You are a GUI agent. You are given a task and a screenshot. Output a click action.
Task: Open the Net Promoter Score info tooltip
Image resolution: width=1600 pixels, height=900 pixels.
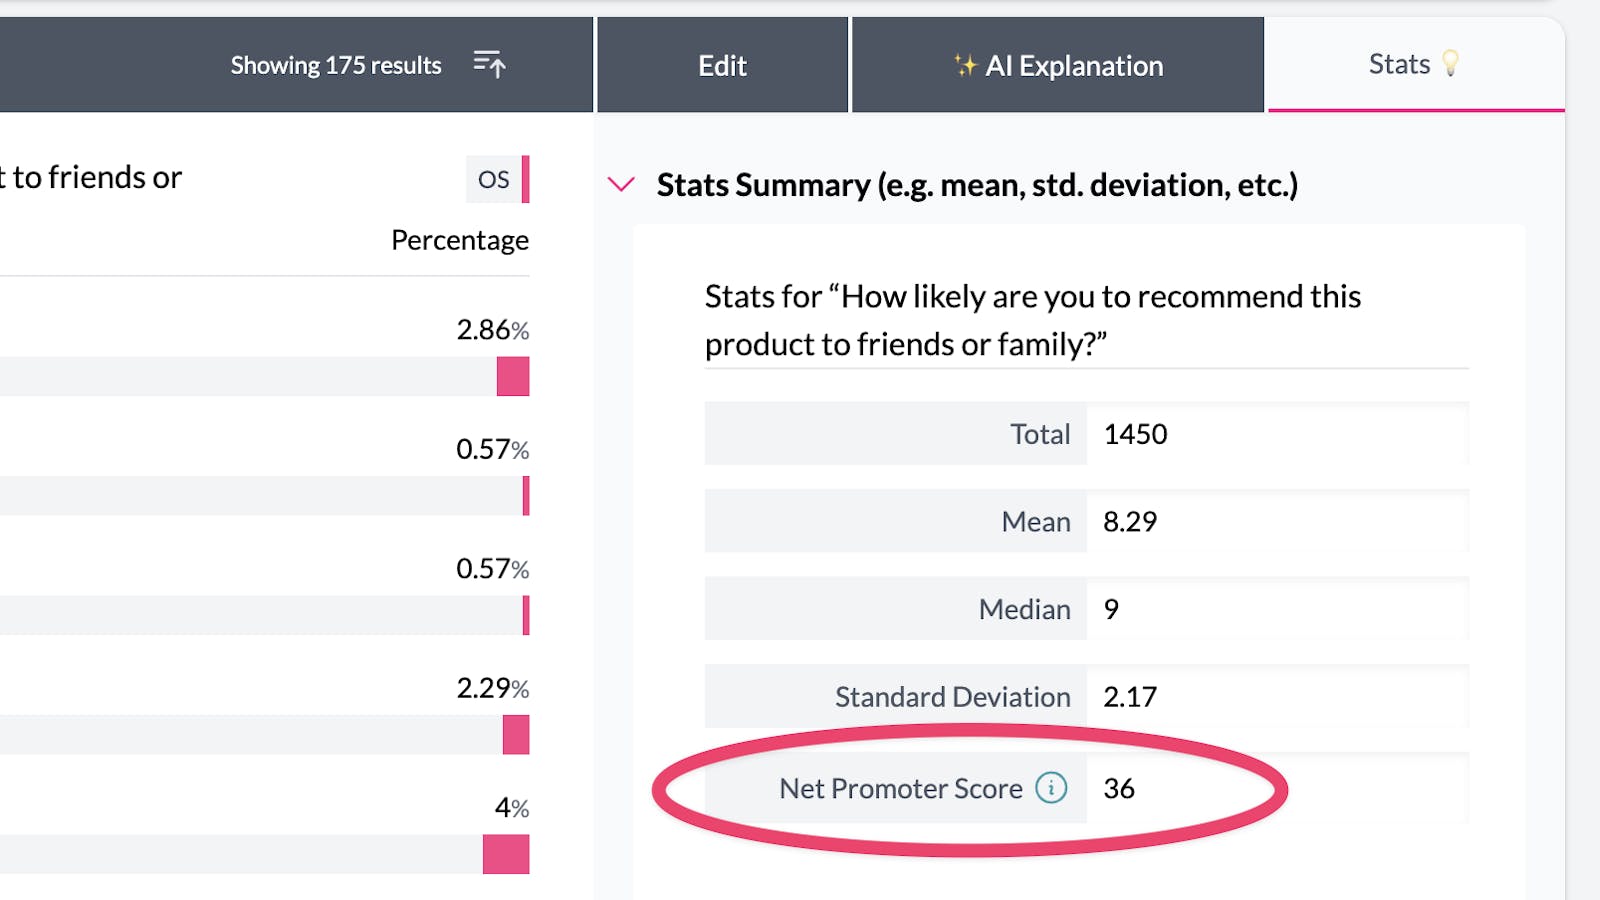(x=1051, y=788)
